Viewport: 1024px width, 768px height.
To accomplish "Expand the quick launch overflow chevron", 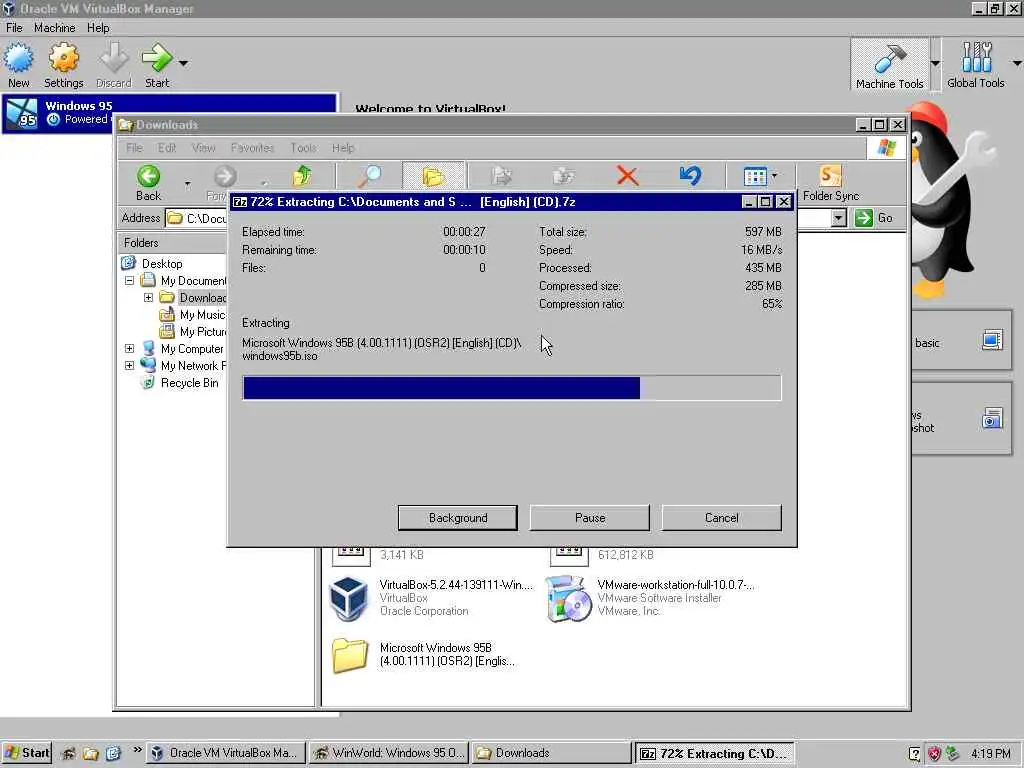I will pos(136,750).
